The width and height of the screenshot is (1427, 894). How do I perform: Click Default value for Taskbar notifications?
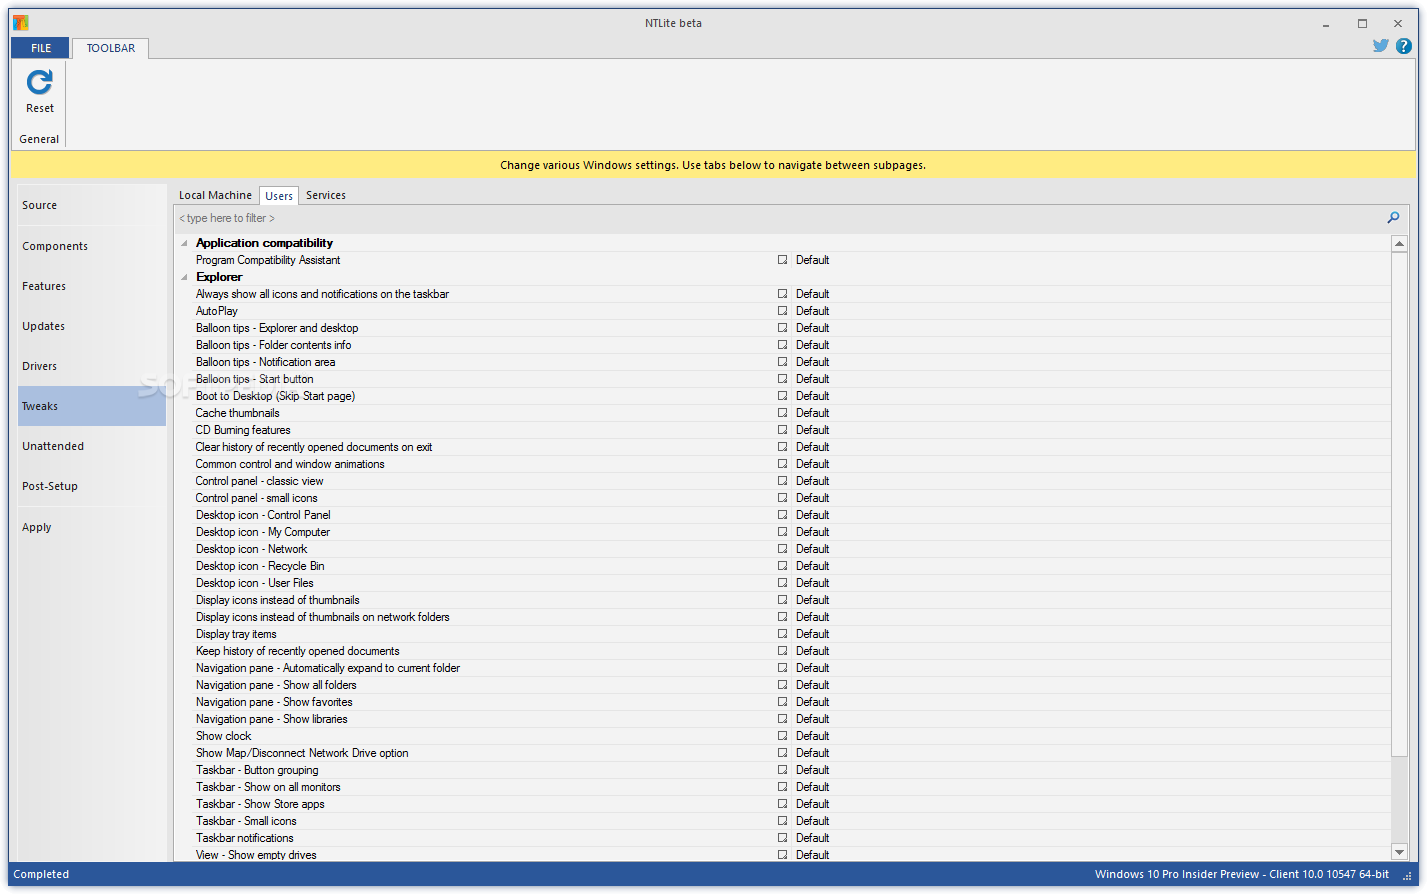pyautogui.click(x=812, y=838)
